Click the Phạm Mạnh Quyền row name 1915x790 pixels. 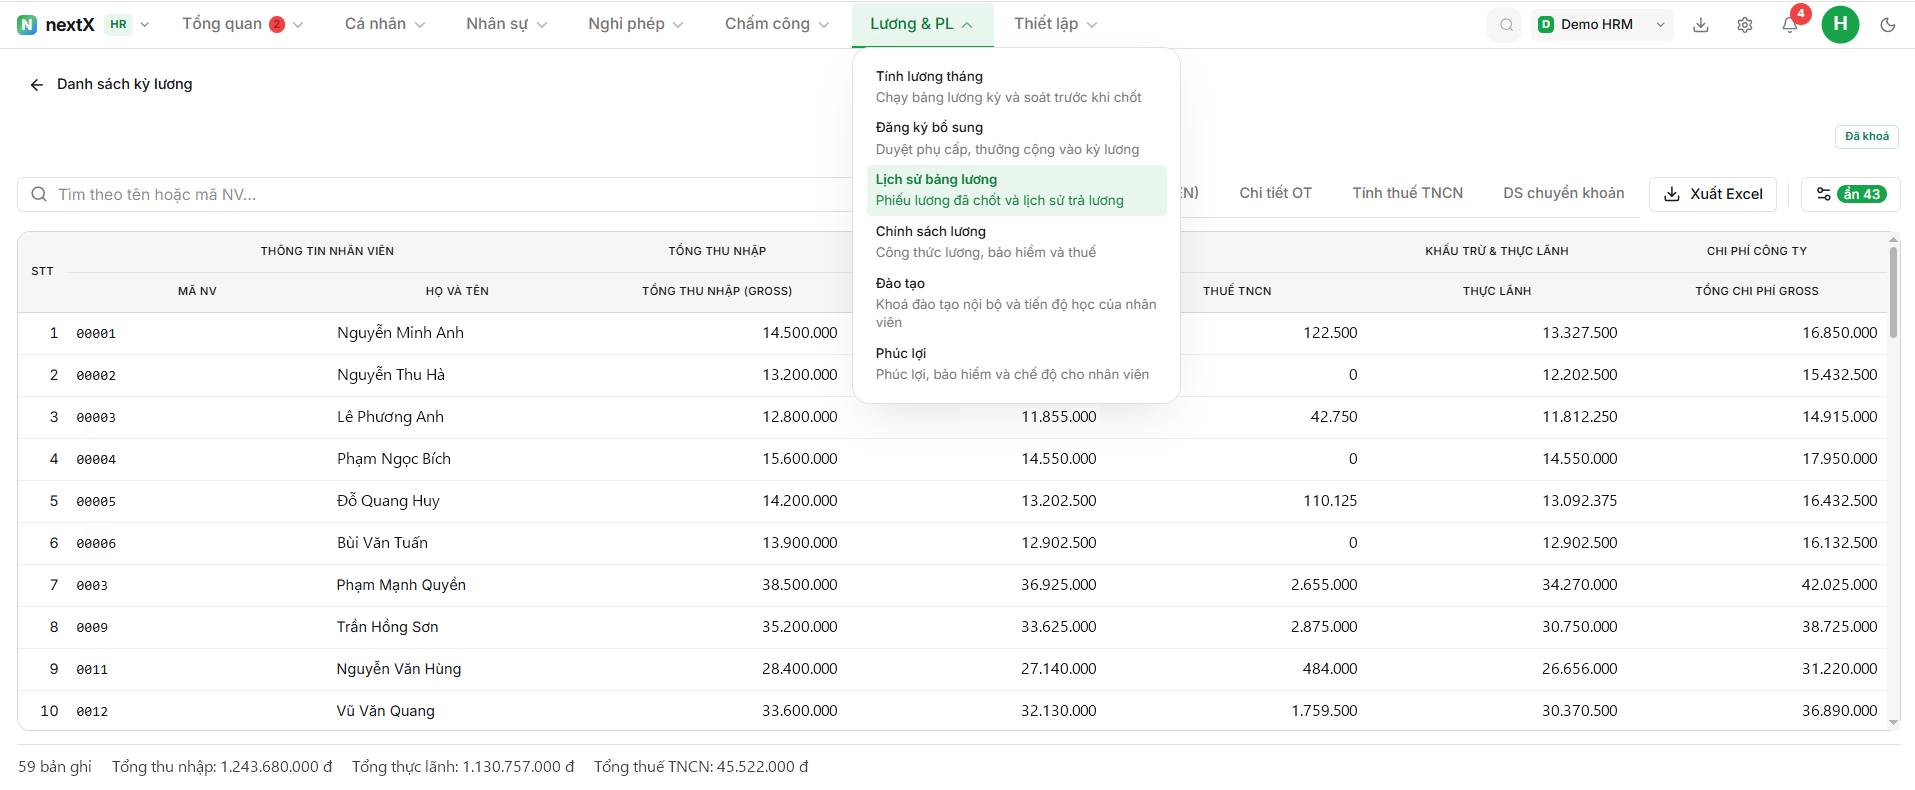pyautogui.click(x=401, y=585)
